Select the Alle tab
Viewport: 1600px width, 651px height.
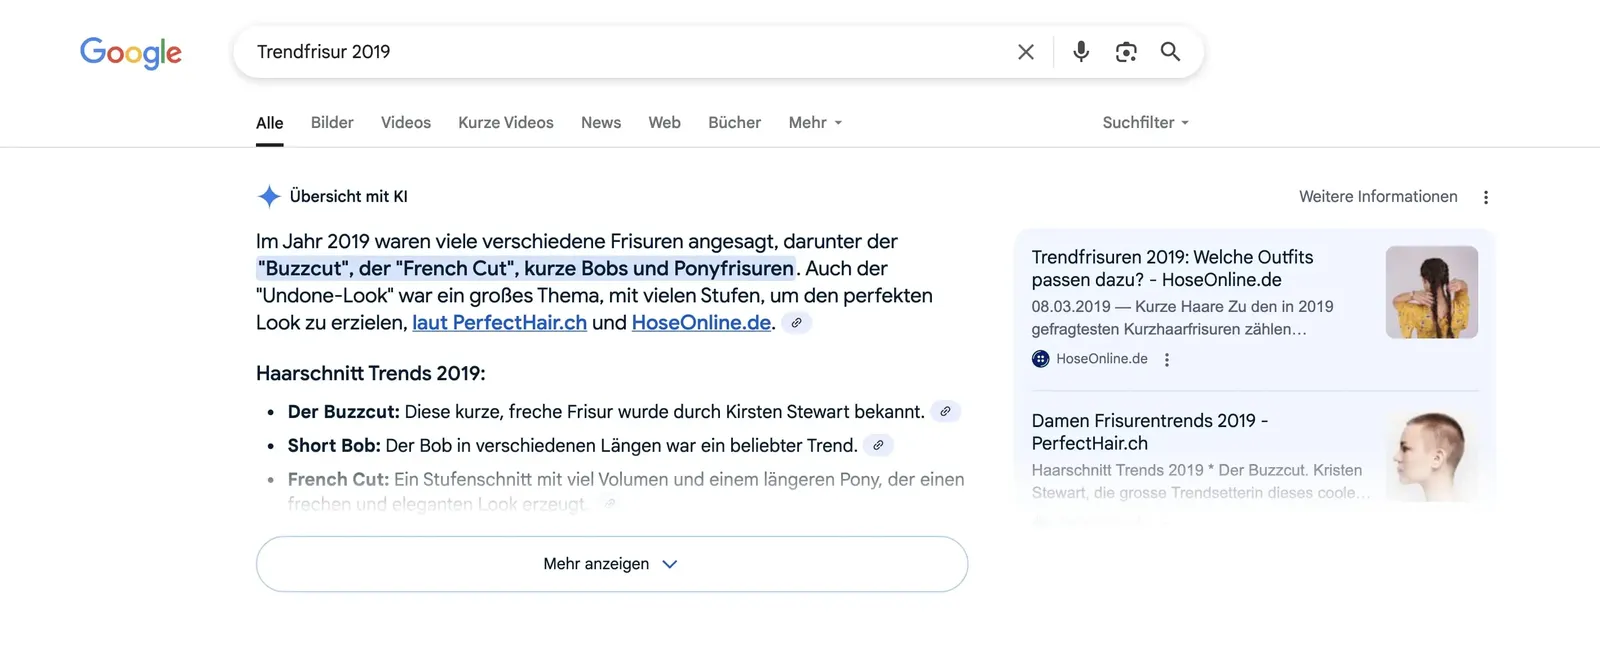pos(270,123)
